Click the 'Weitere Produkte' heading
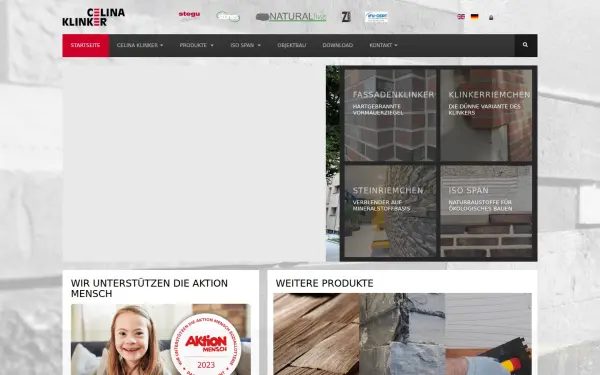This screenshot has width=600, height=375. [x=324, y=283]
